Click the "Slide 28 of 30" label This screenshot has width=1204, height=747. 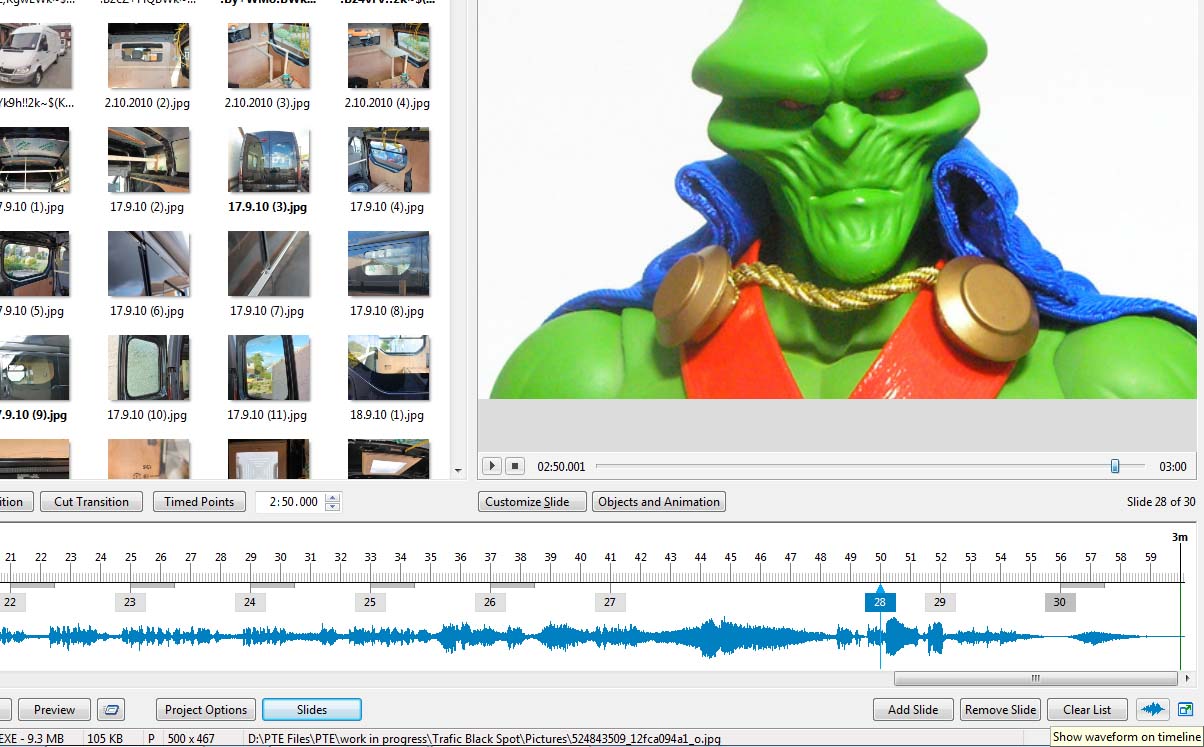[x=1160, y=502]
